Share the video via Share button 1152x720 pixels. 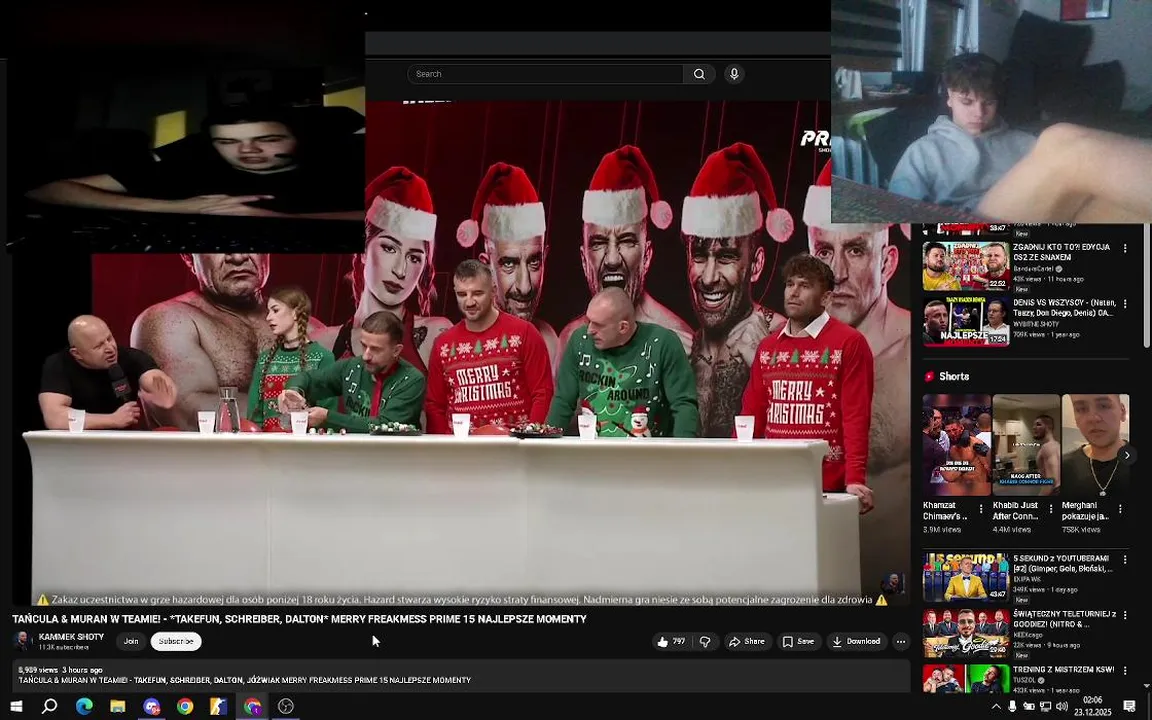pos(747,641)
